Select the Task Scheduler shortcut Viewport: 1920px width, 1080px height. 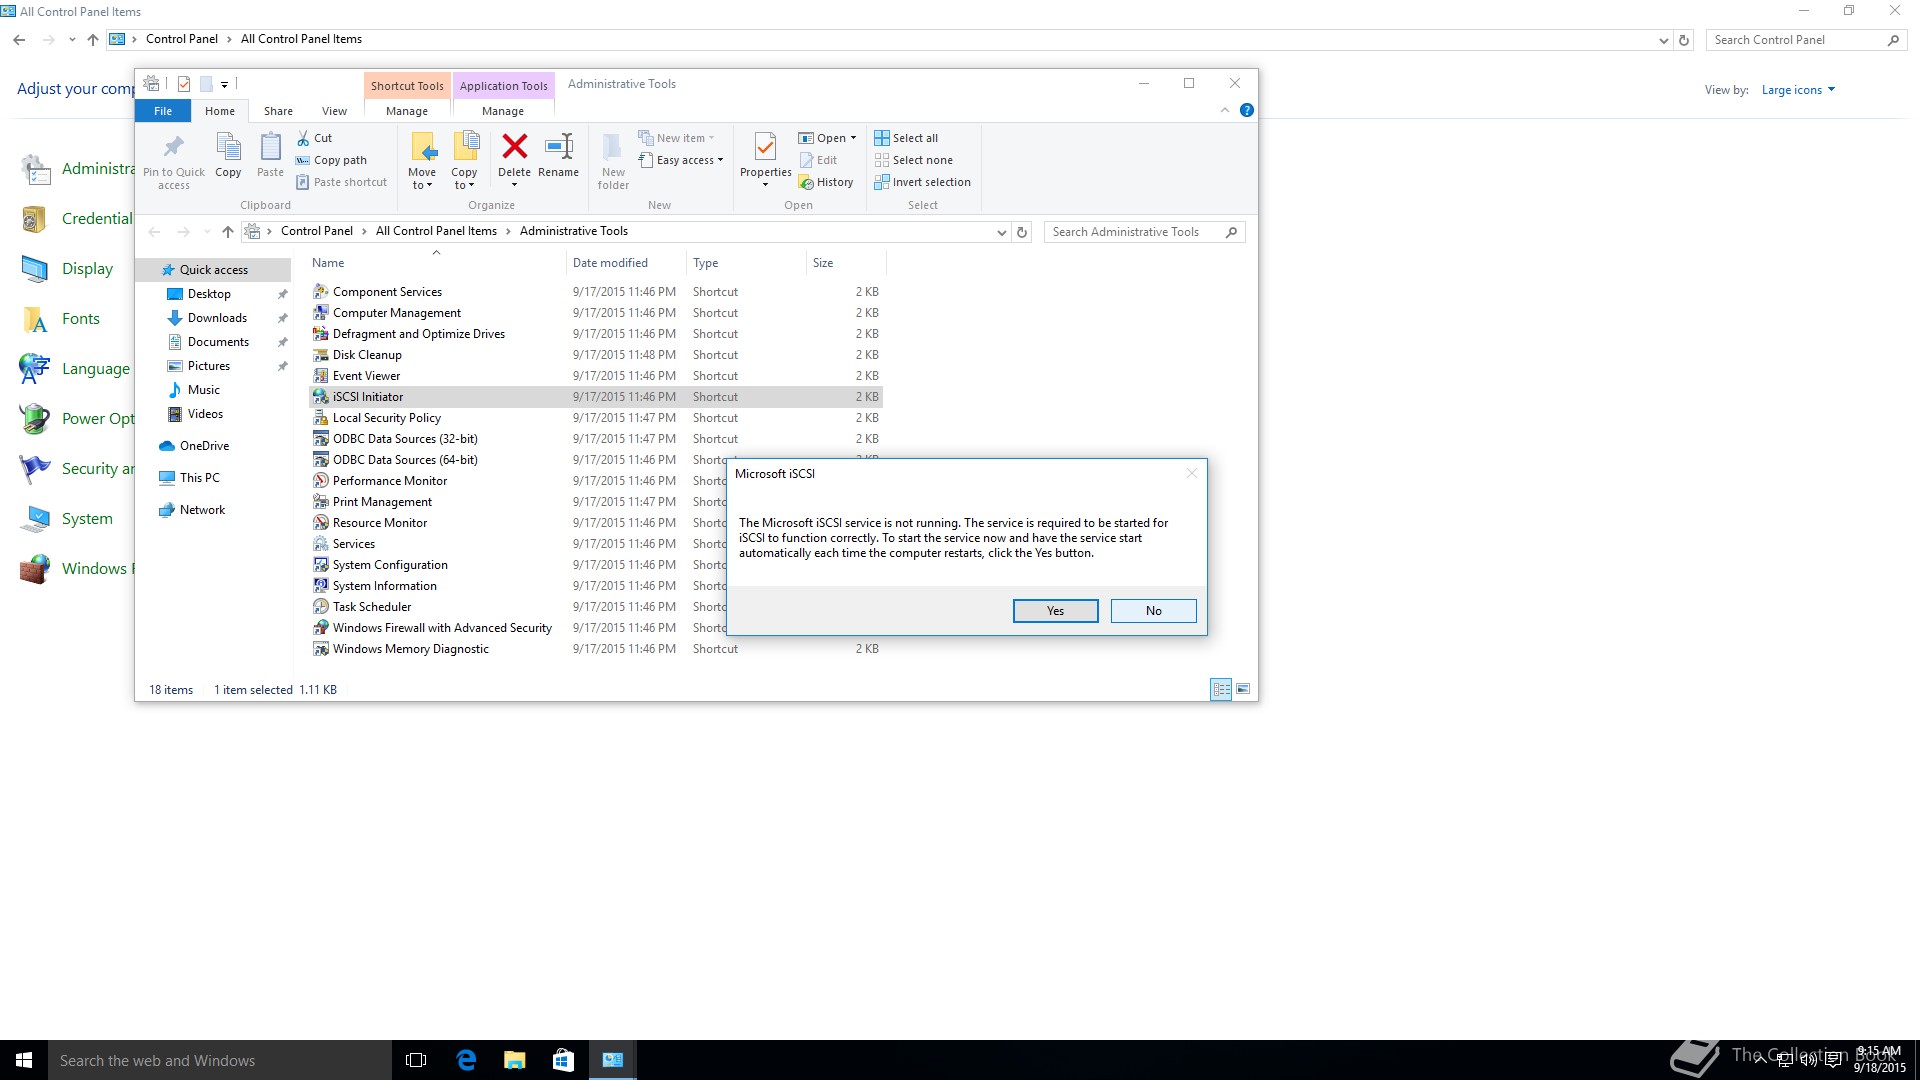pyautogui.click(x=371, y=607)
